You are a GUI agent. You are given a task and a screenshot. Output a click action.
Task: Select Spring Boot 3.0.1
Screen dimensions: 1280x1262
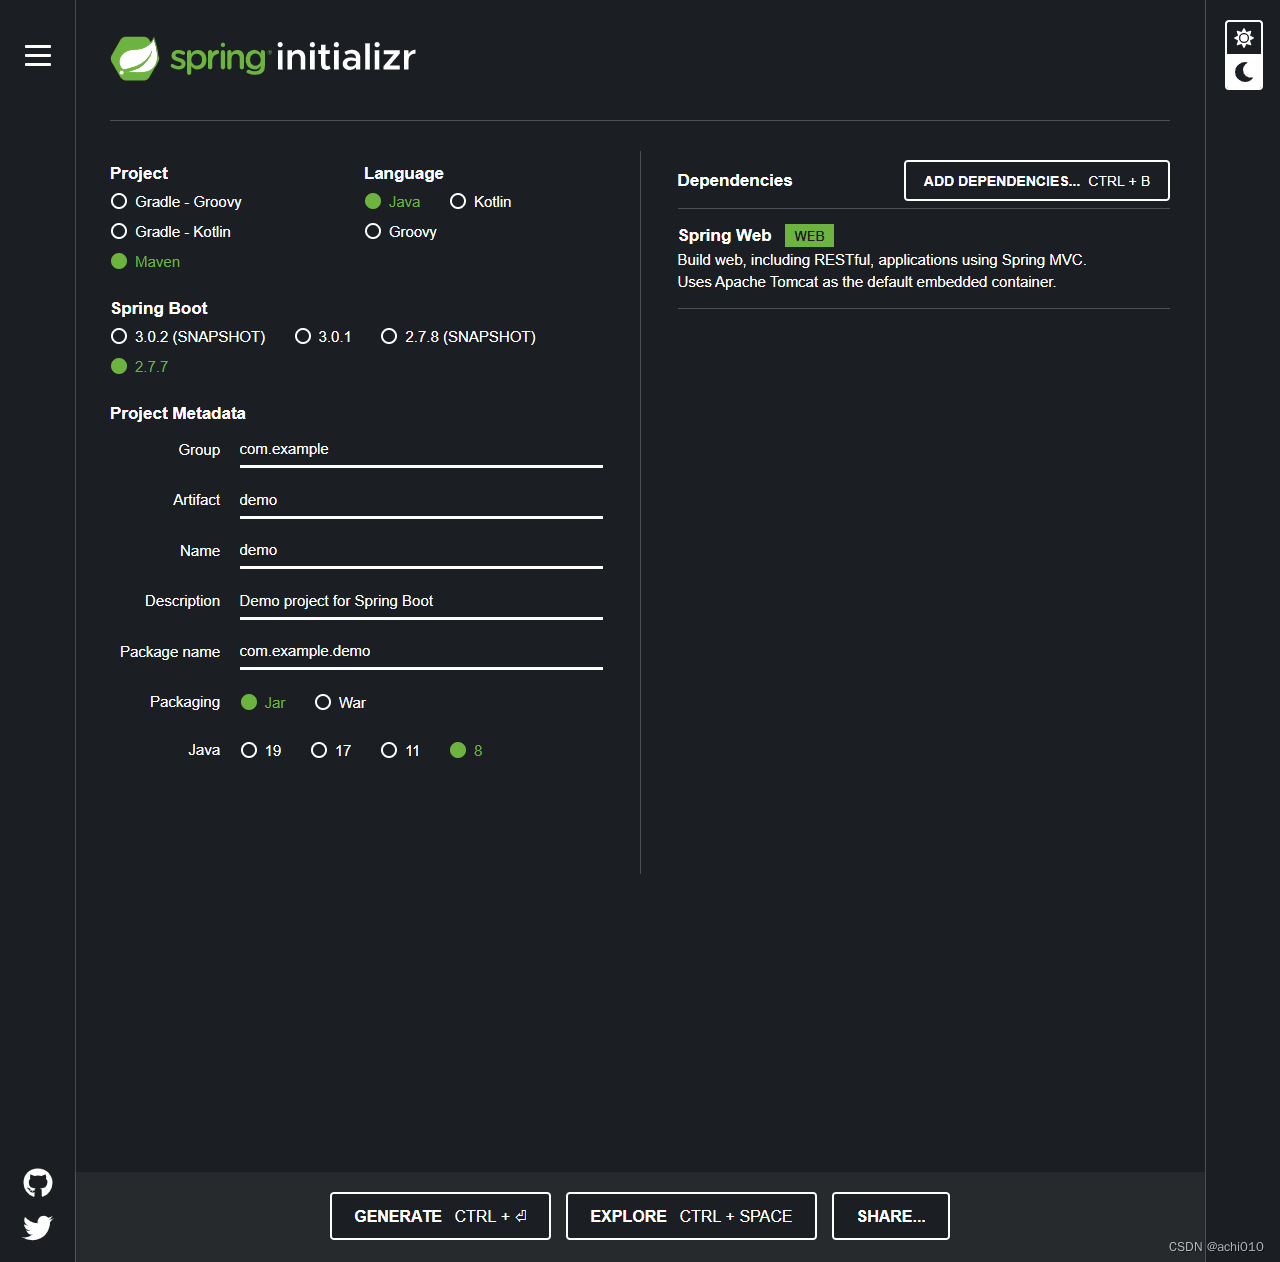click(323, 337)
